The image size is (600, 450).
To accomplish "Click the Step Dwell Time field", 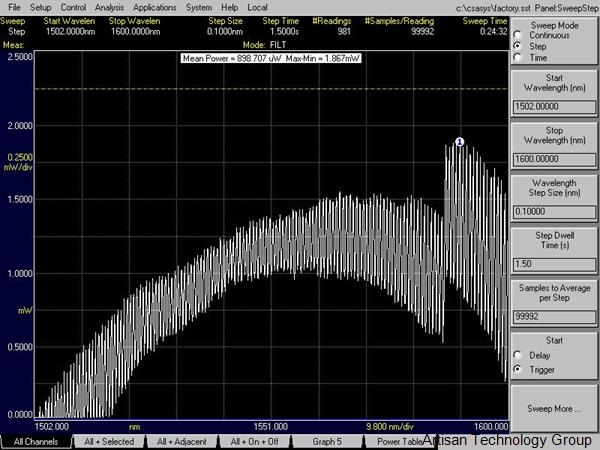I will pos(553,262).
